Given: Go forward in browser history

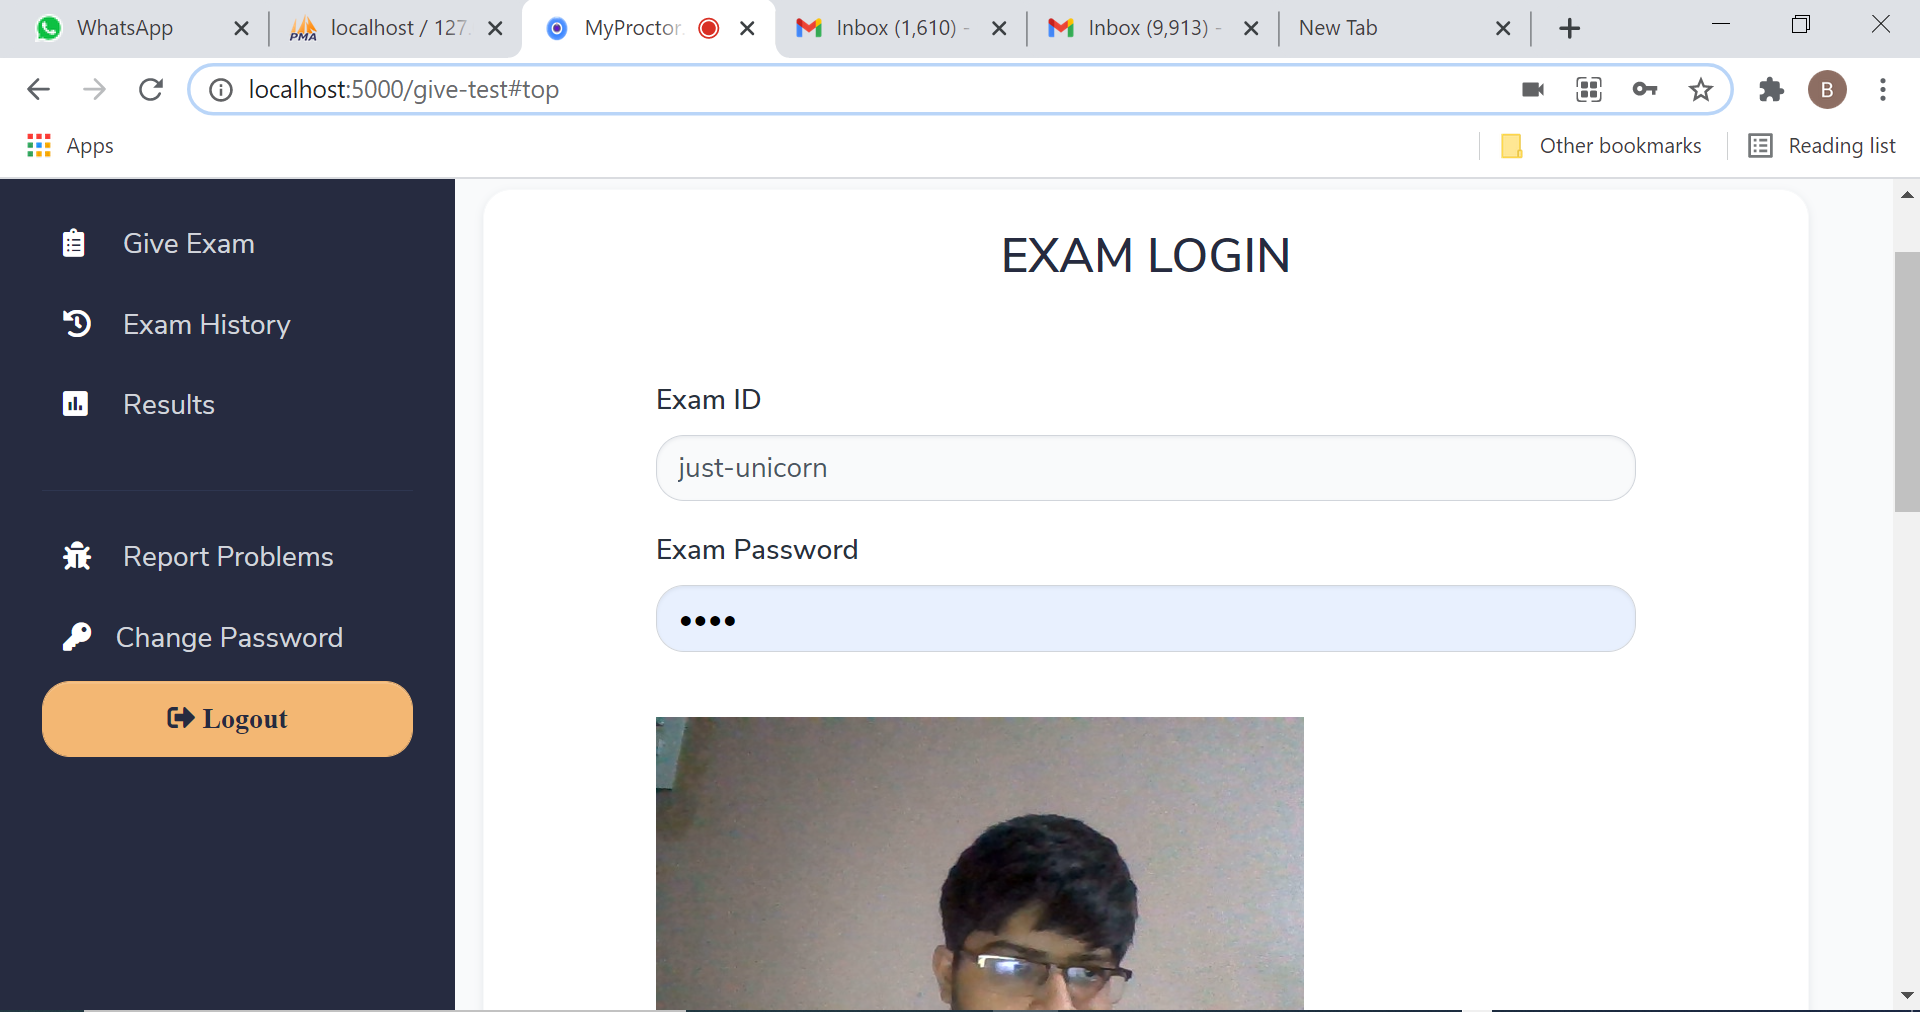Looking at the screenshot, I should (x=94, y=90).
